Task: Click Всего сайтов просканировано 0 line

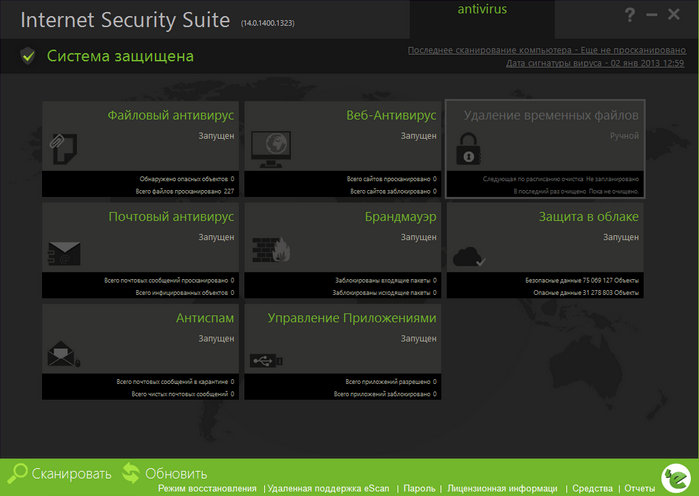Action: [391, 179]
